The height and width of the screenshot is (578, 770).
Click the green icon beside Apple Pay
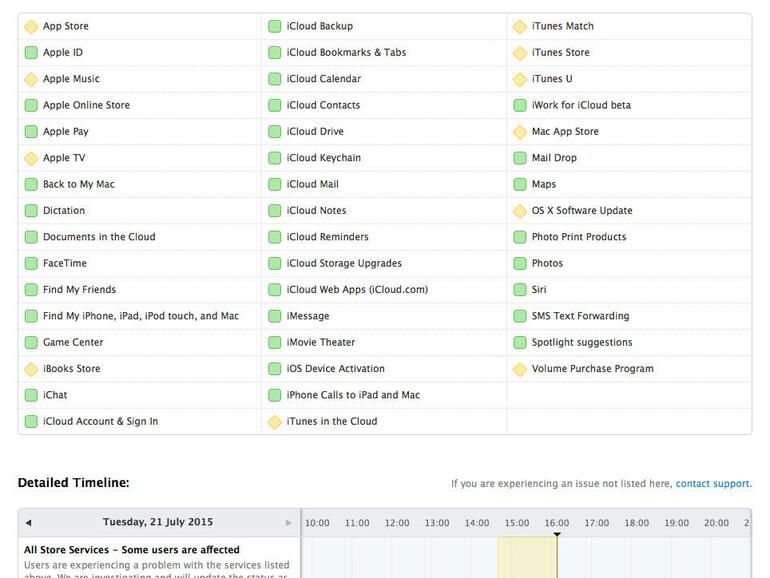(x=31, y=132)
